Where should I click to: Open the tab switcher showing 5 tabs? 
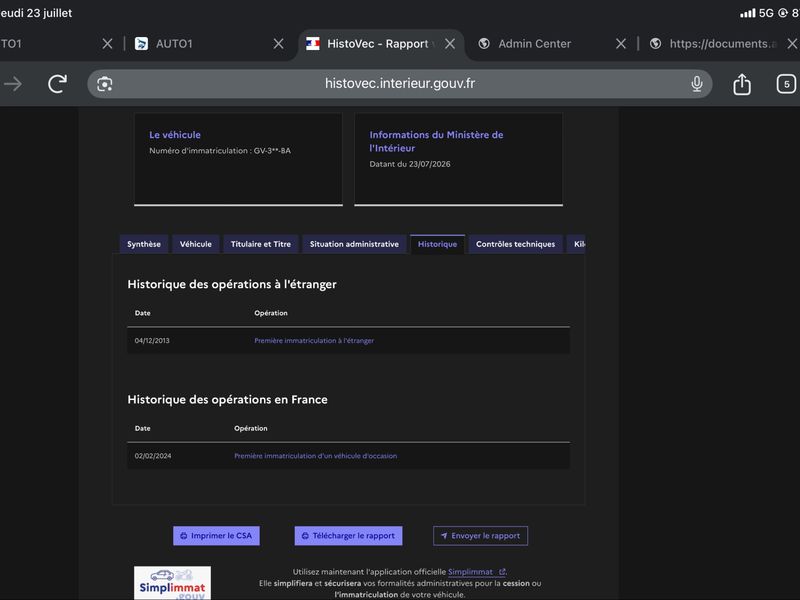click(786, 84)
